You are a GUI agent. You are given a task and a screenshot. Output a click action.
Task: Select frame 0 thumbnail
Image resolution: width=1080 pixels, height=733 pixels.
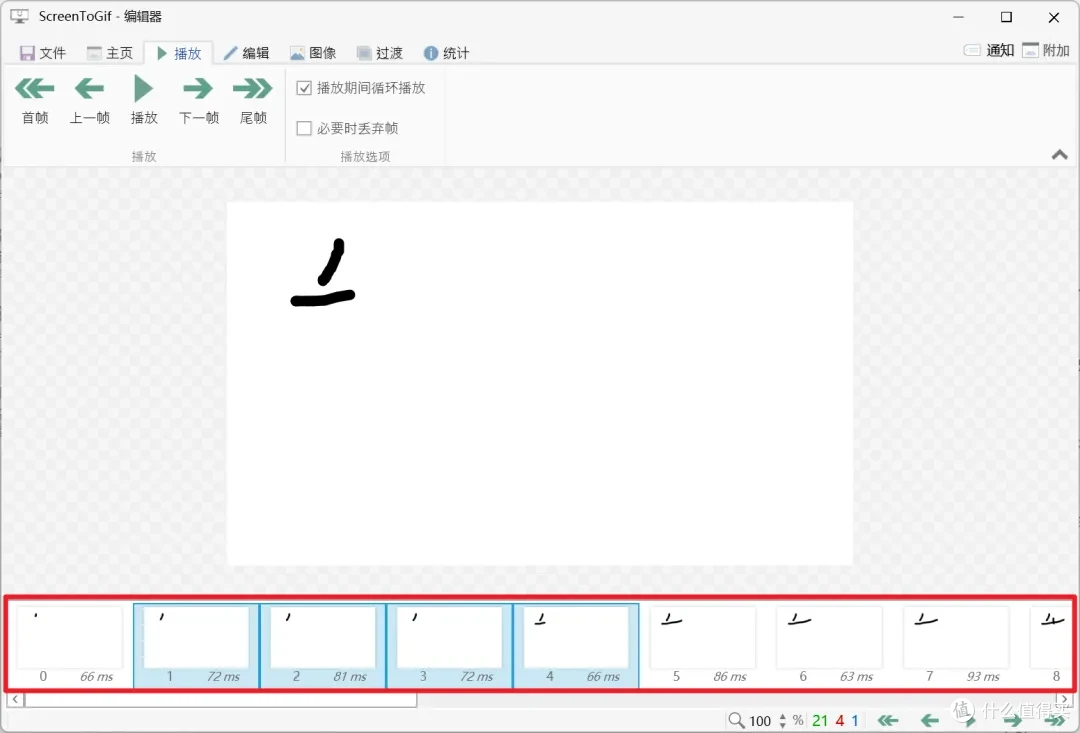coord(70,646)
